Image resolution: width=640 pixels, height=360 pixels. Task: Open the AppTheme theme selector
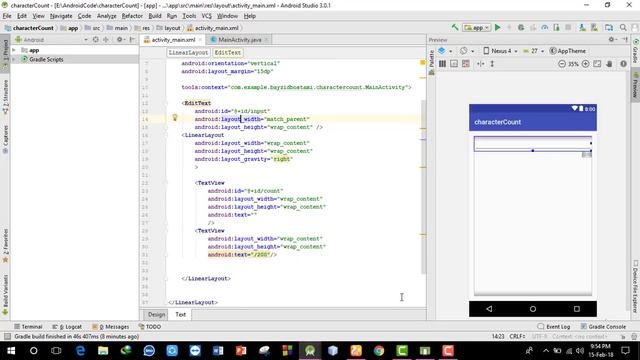click(568, 51)
